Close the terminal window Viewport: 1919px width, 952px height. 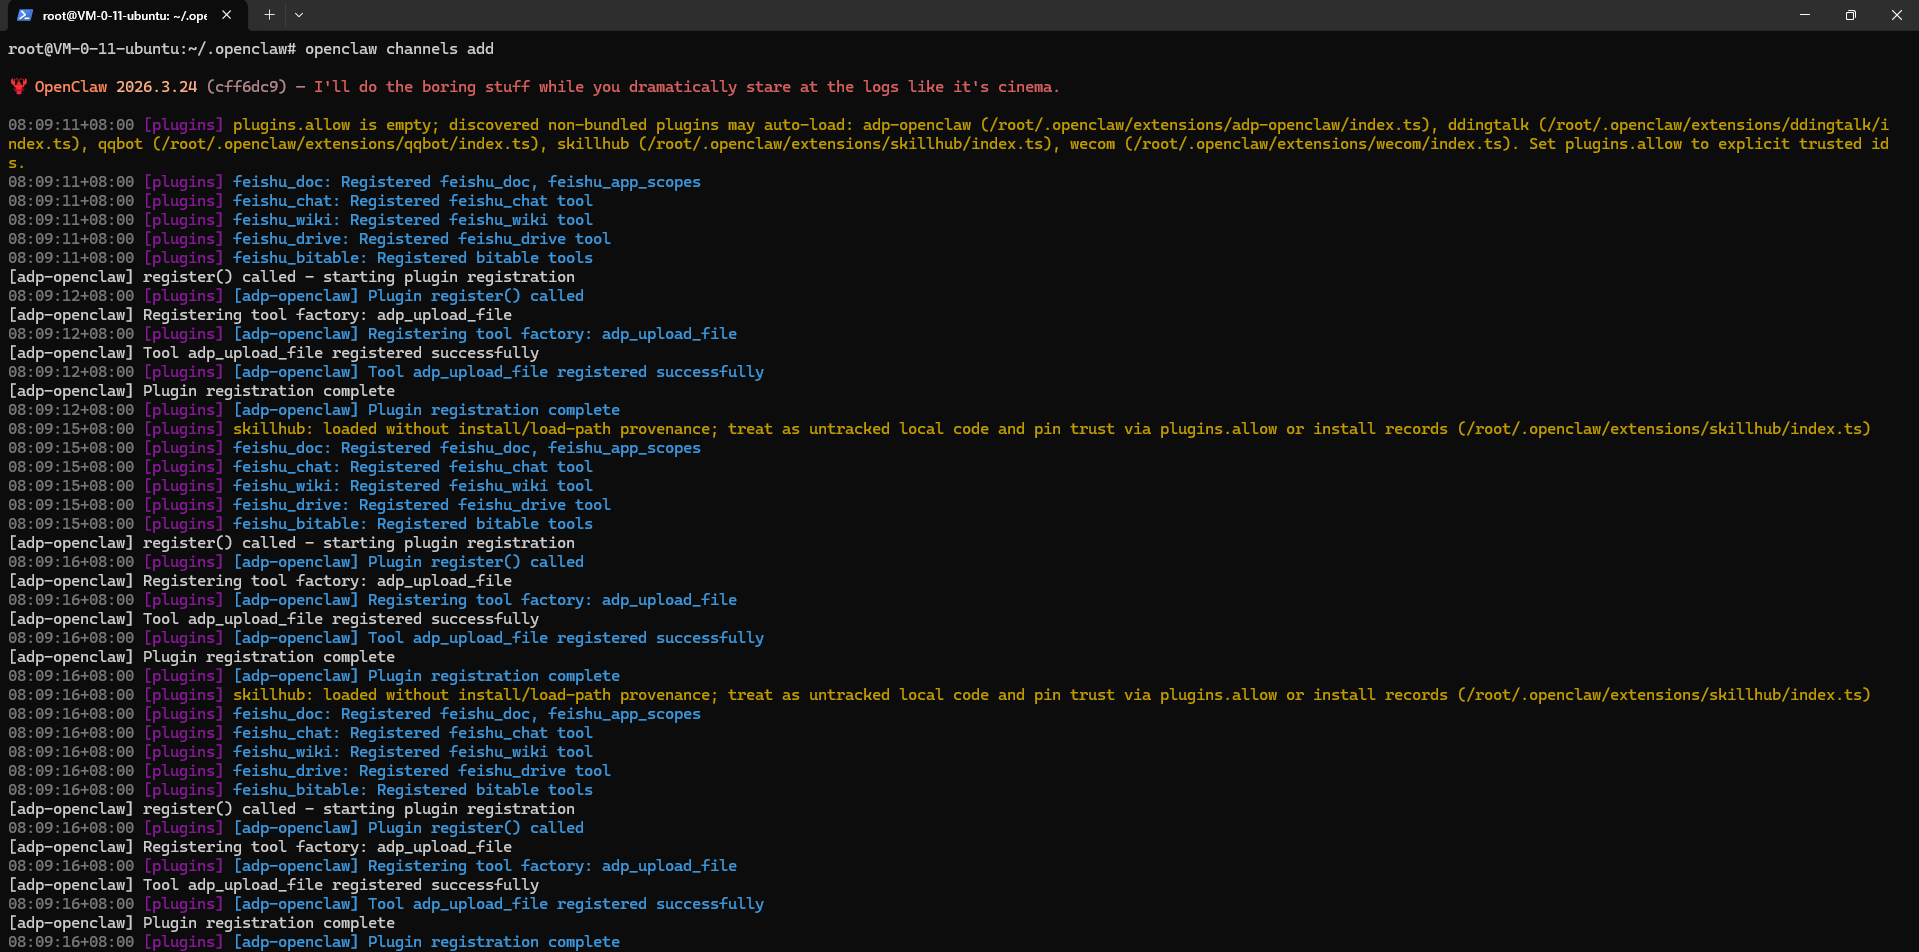1896,15
